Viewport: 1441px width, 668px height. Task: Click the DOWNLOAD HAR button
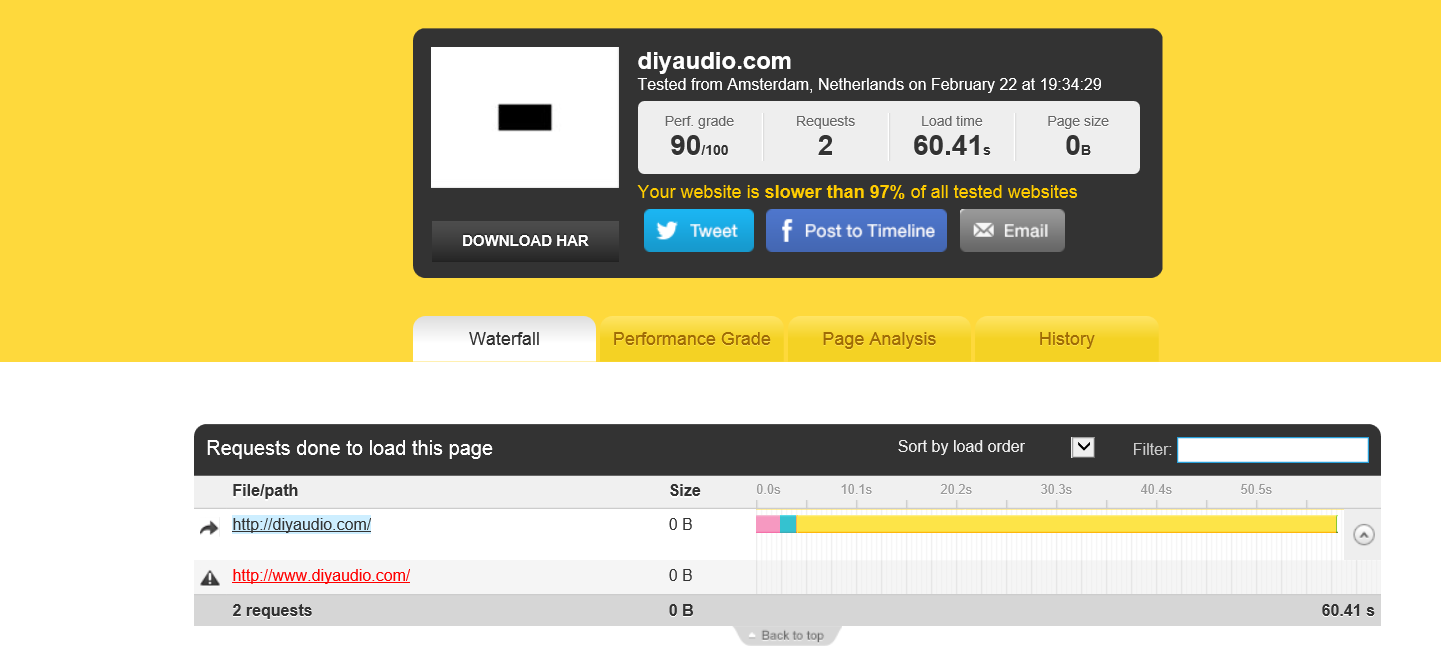click(525, 241)
